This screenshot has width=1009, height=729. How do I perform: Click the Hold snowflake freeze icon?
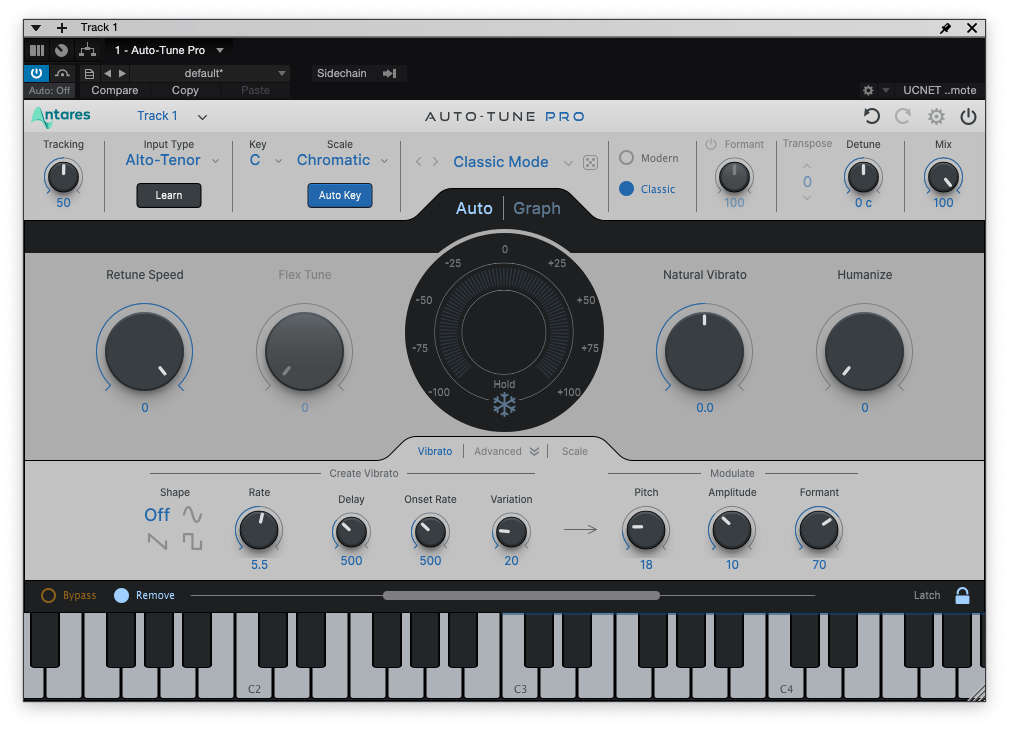click(504, 405)
